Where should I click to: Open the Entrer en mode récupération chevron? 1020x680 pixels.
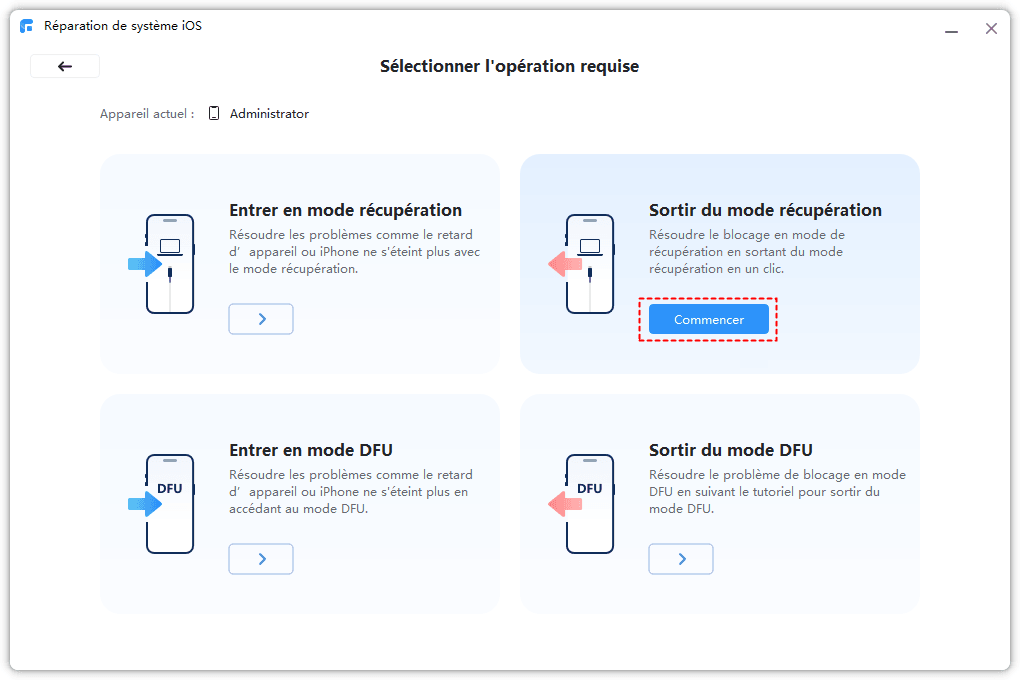(261, 319)
